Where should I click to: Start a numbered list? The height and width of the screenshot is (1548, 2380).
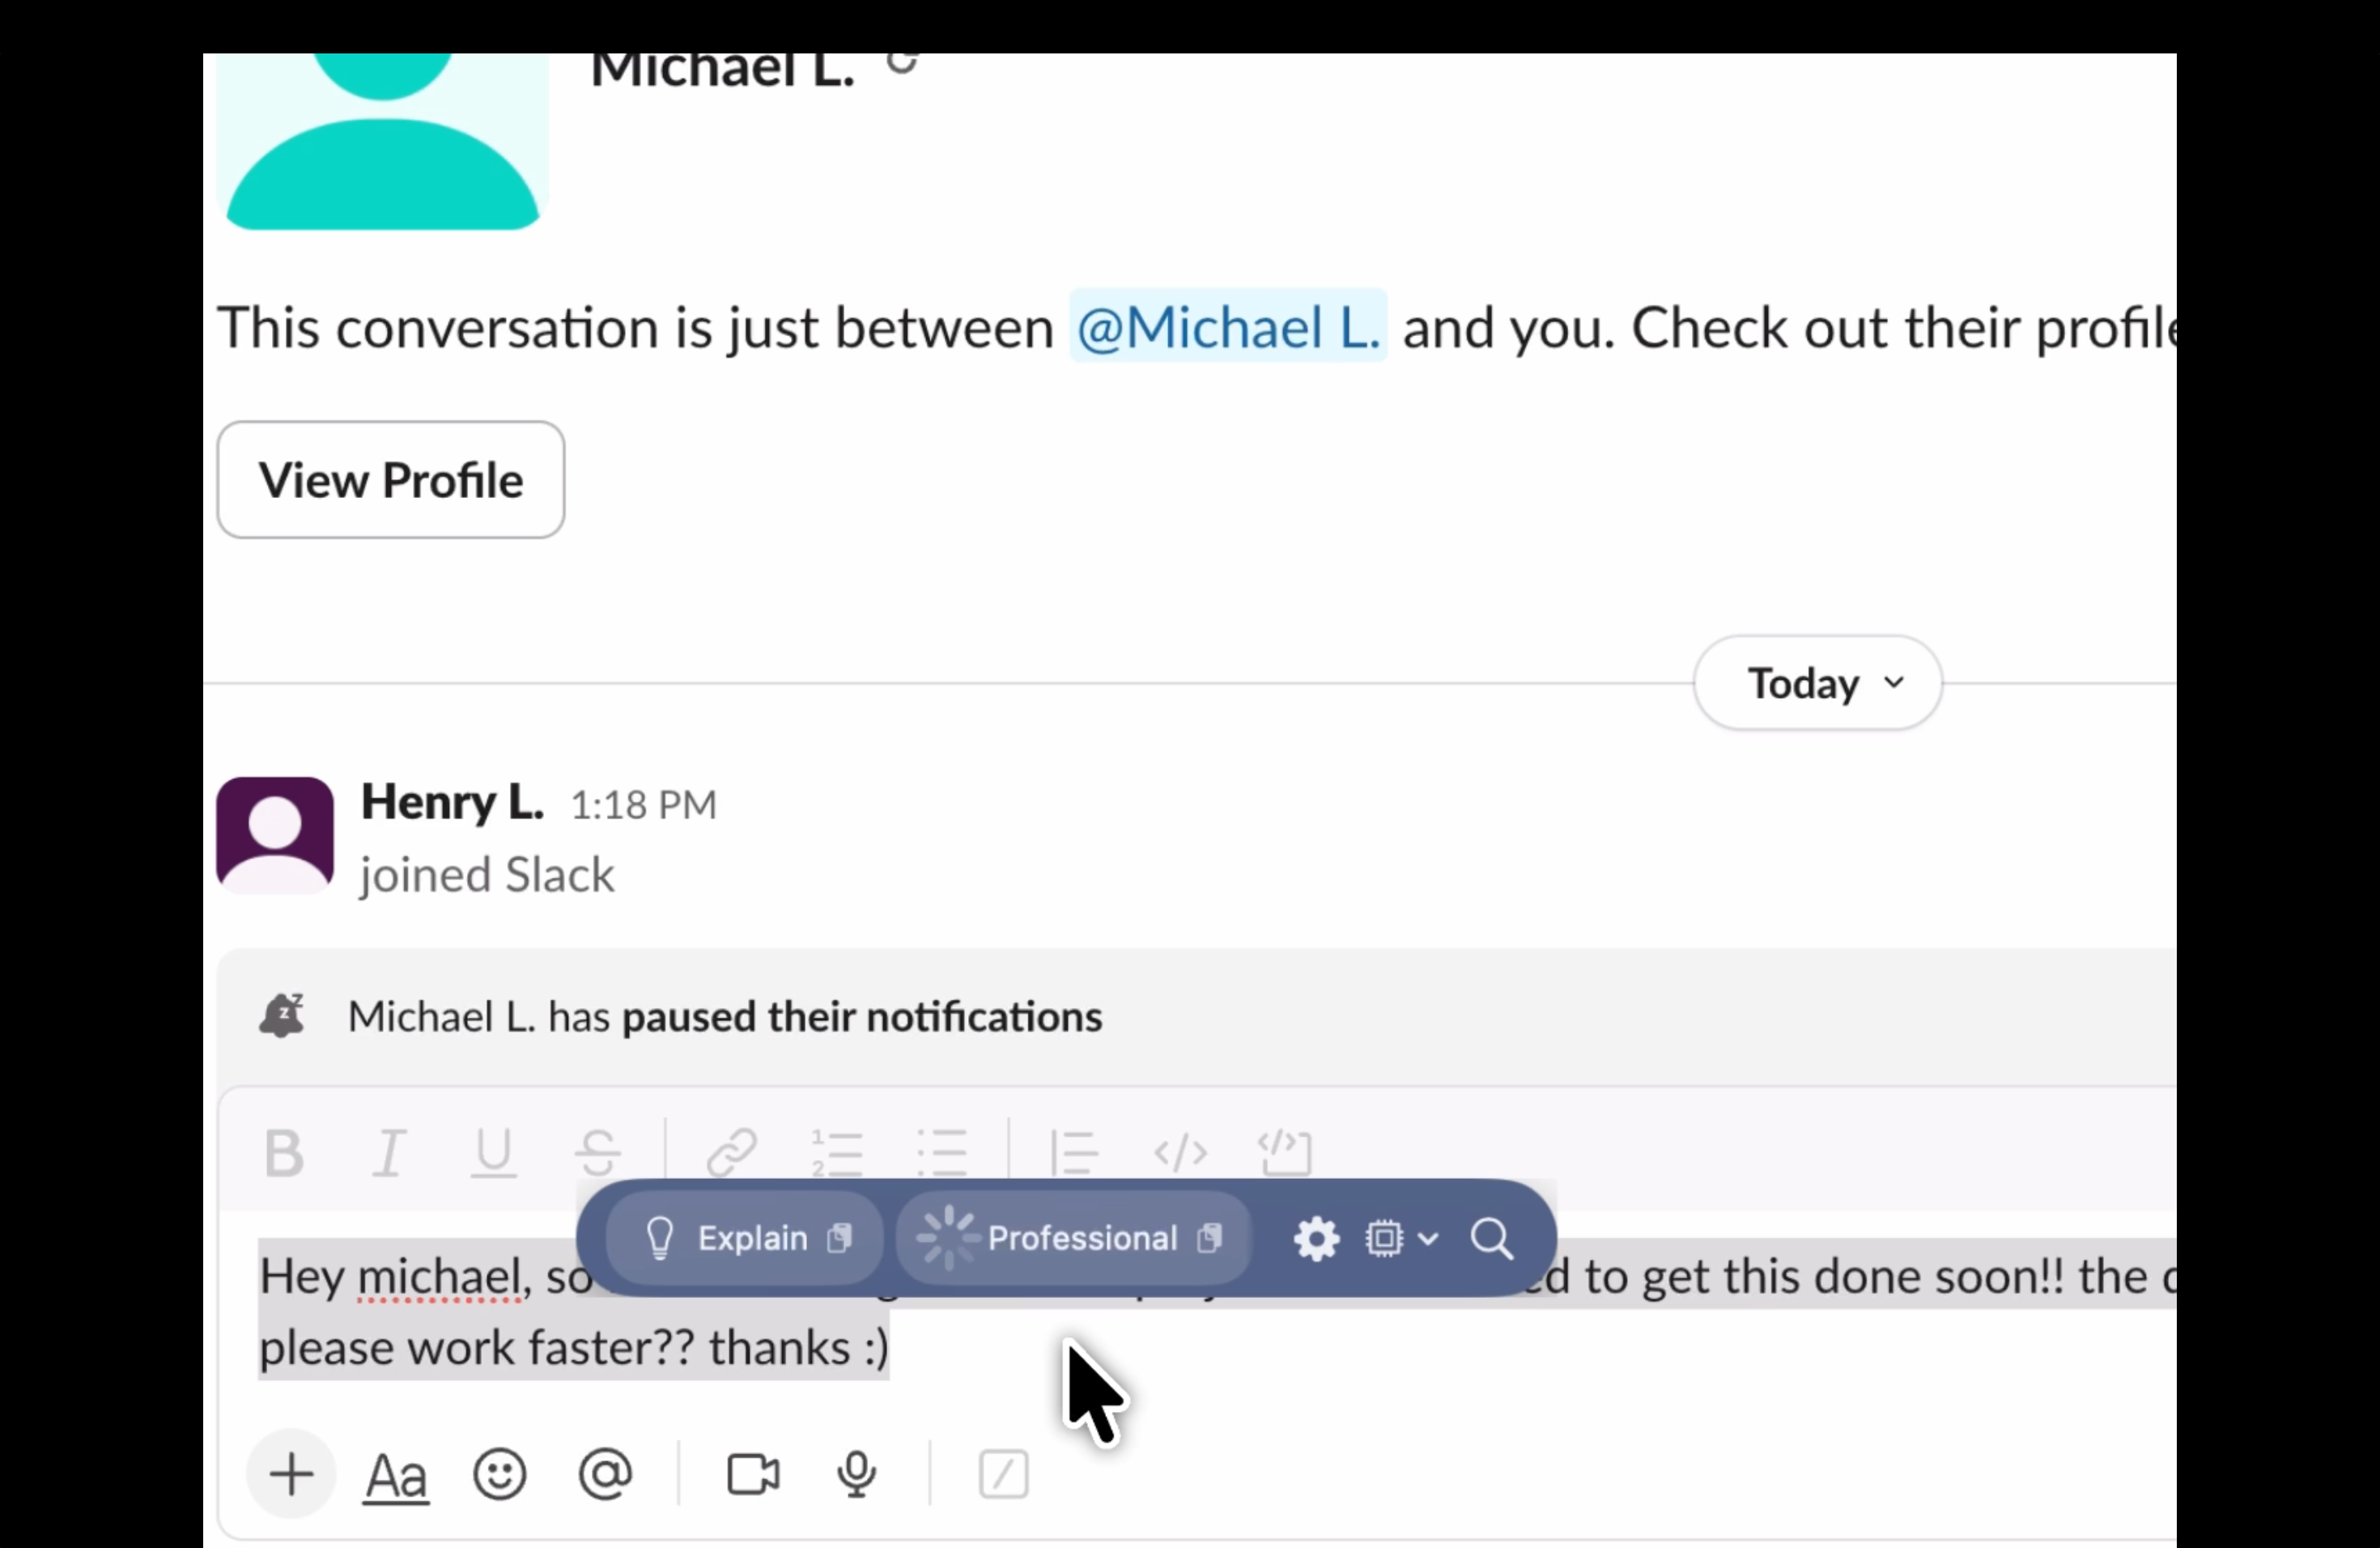(837, 1153)
